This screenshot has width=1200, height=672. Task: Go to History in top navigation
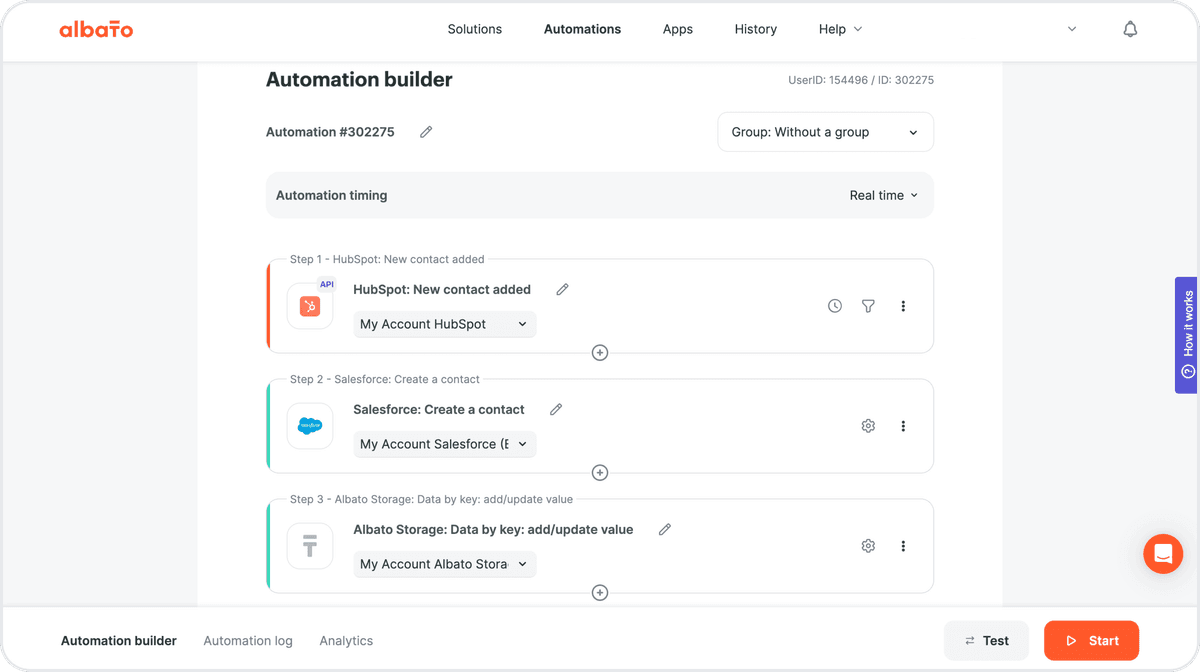click(x=756, y=29)
